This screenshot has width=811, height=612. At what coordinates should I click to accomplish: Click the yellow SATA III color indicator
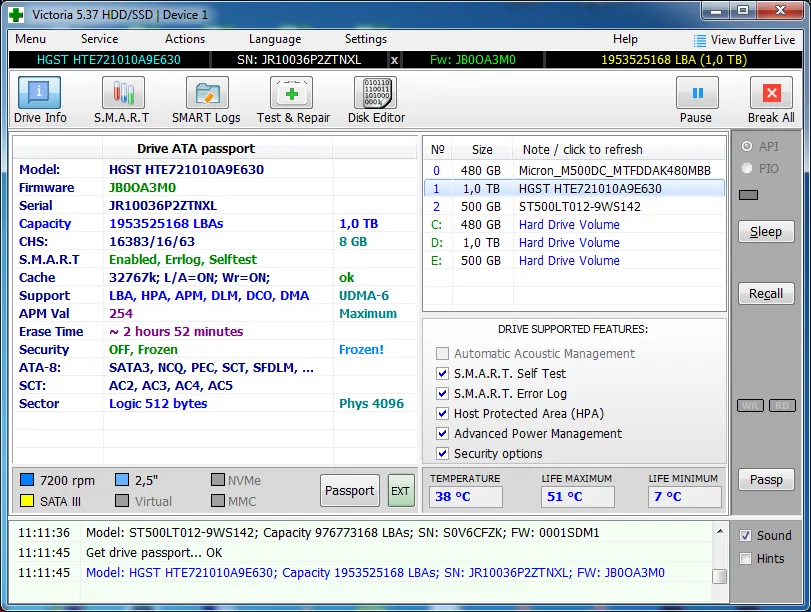[27, 501]
